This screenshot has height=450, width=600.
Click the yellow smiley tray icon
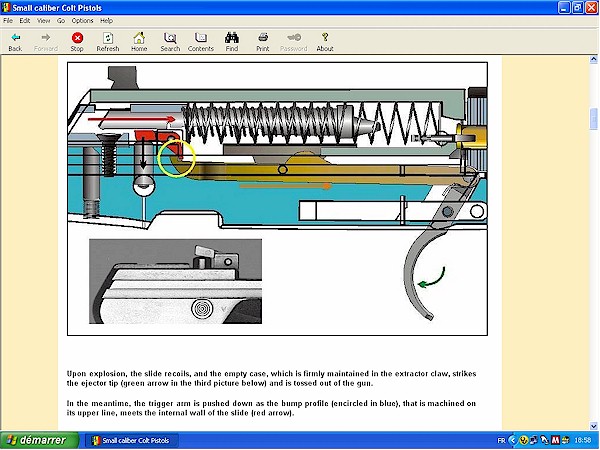524,441
